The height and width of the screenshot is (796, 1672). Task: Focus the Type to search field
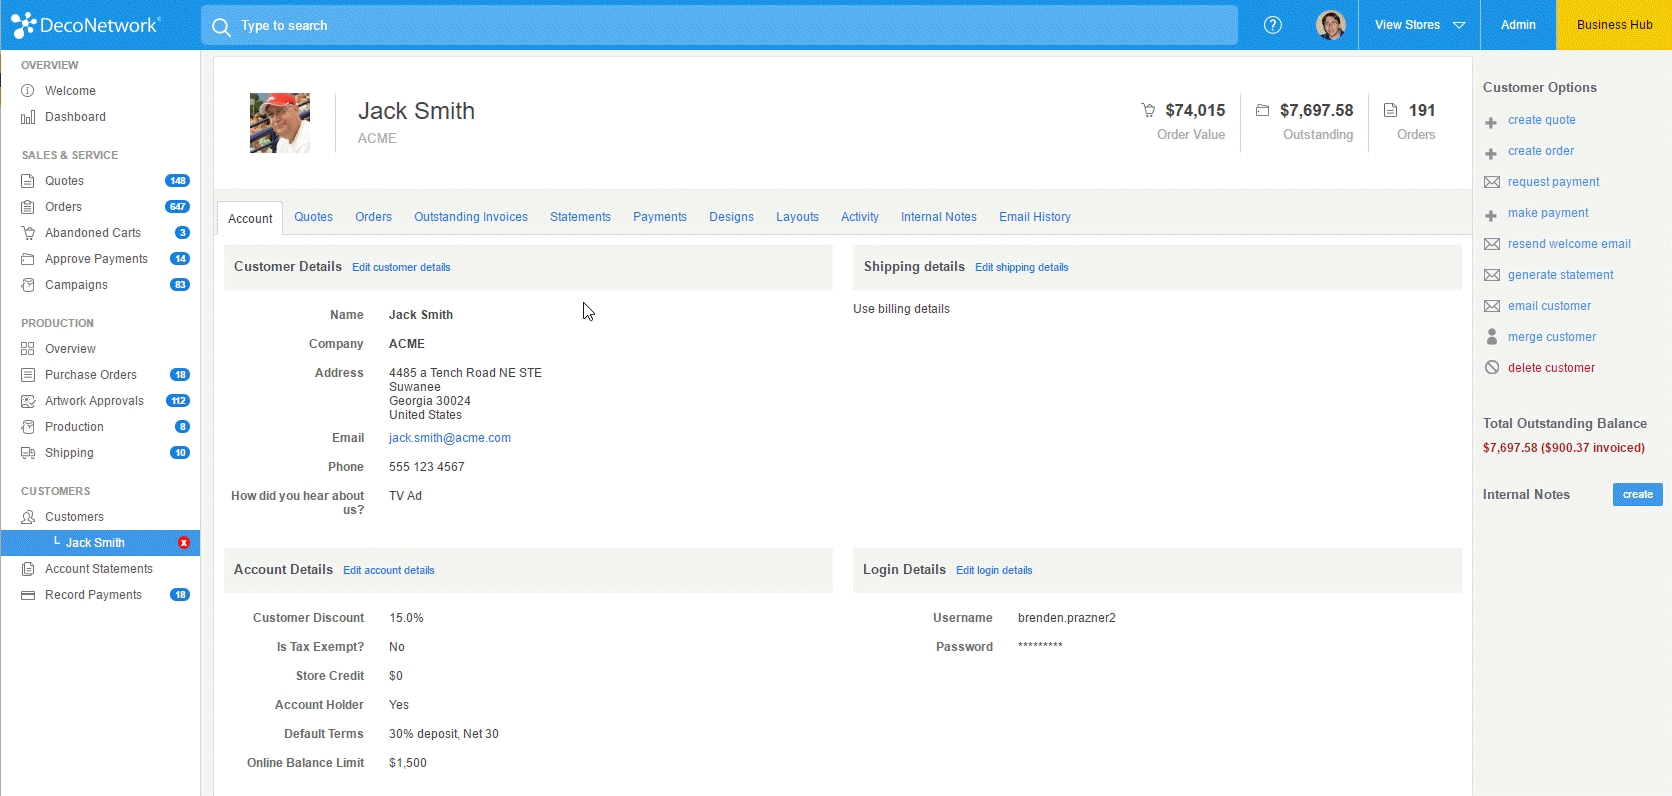point(720,26)
